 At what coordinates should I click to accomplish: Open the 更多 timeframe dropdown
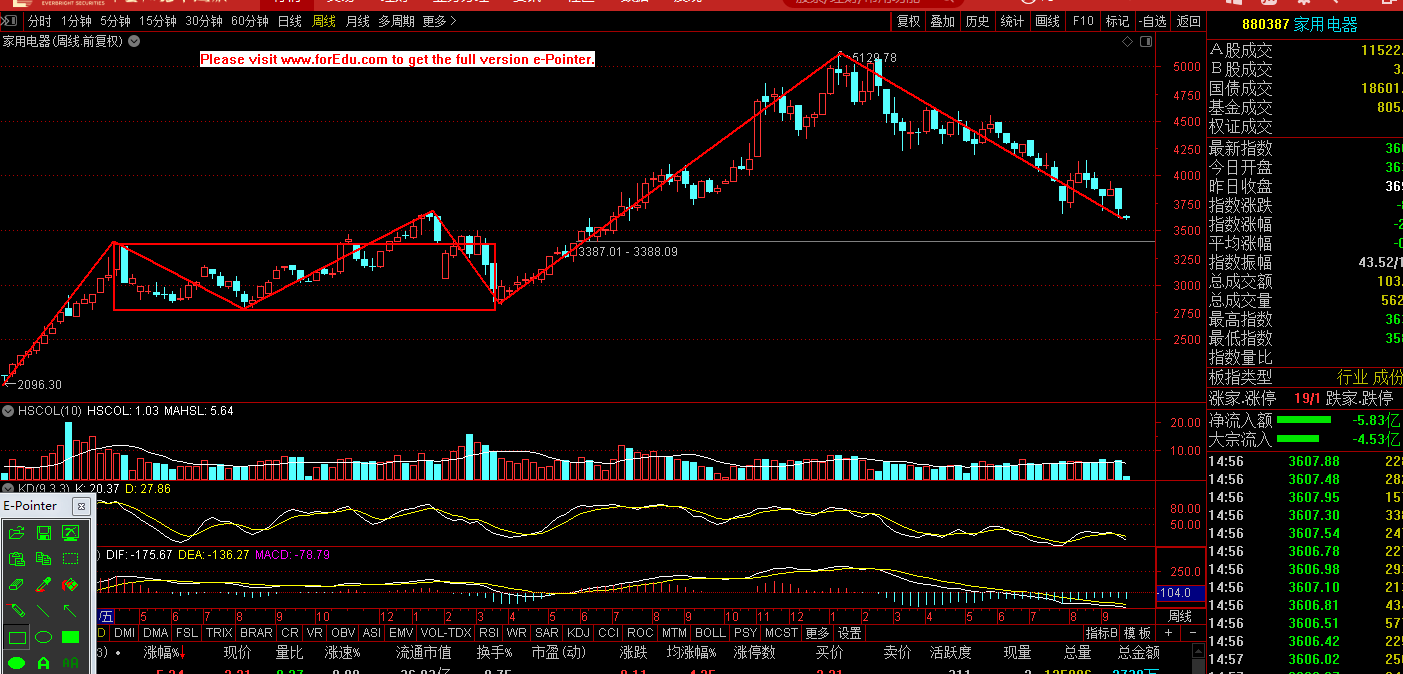pyautogui.click(x=440, y=21)
